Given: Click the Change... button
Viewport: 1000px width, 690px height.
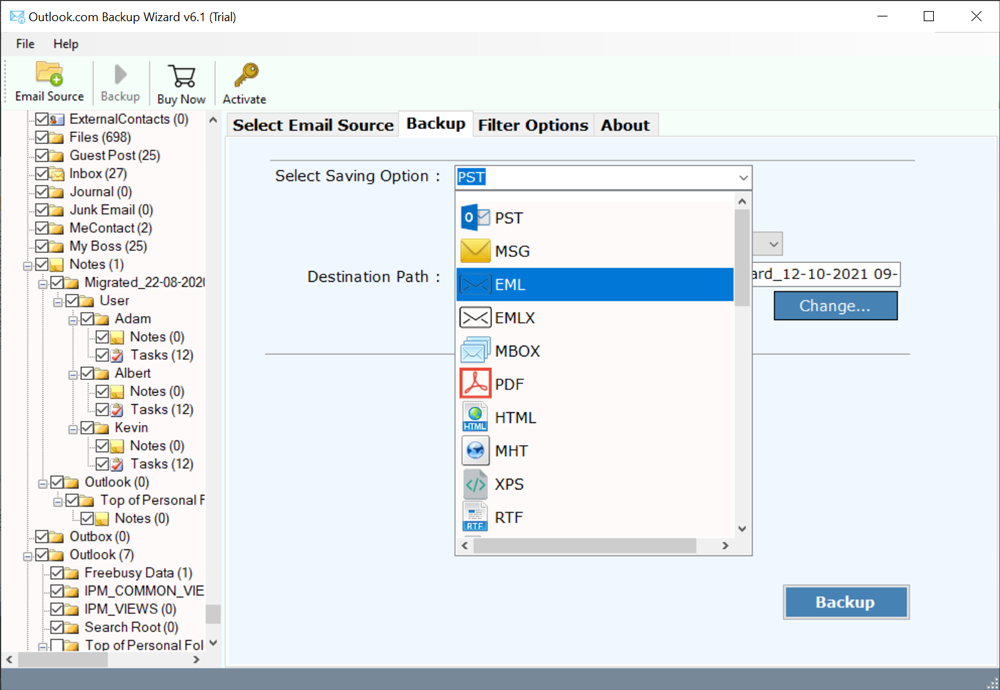Looking at the screenshot, I should click(835, 306).
